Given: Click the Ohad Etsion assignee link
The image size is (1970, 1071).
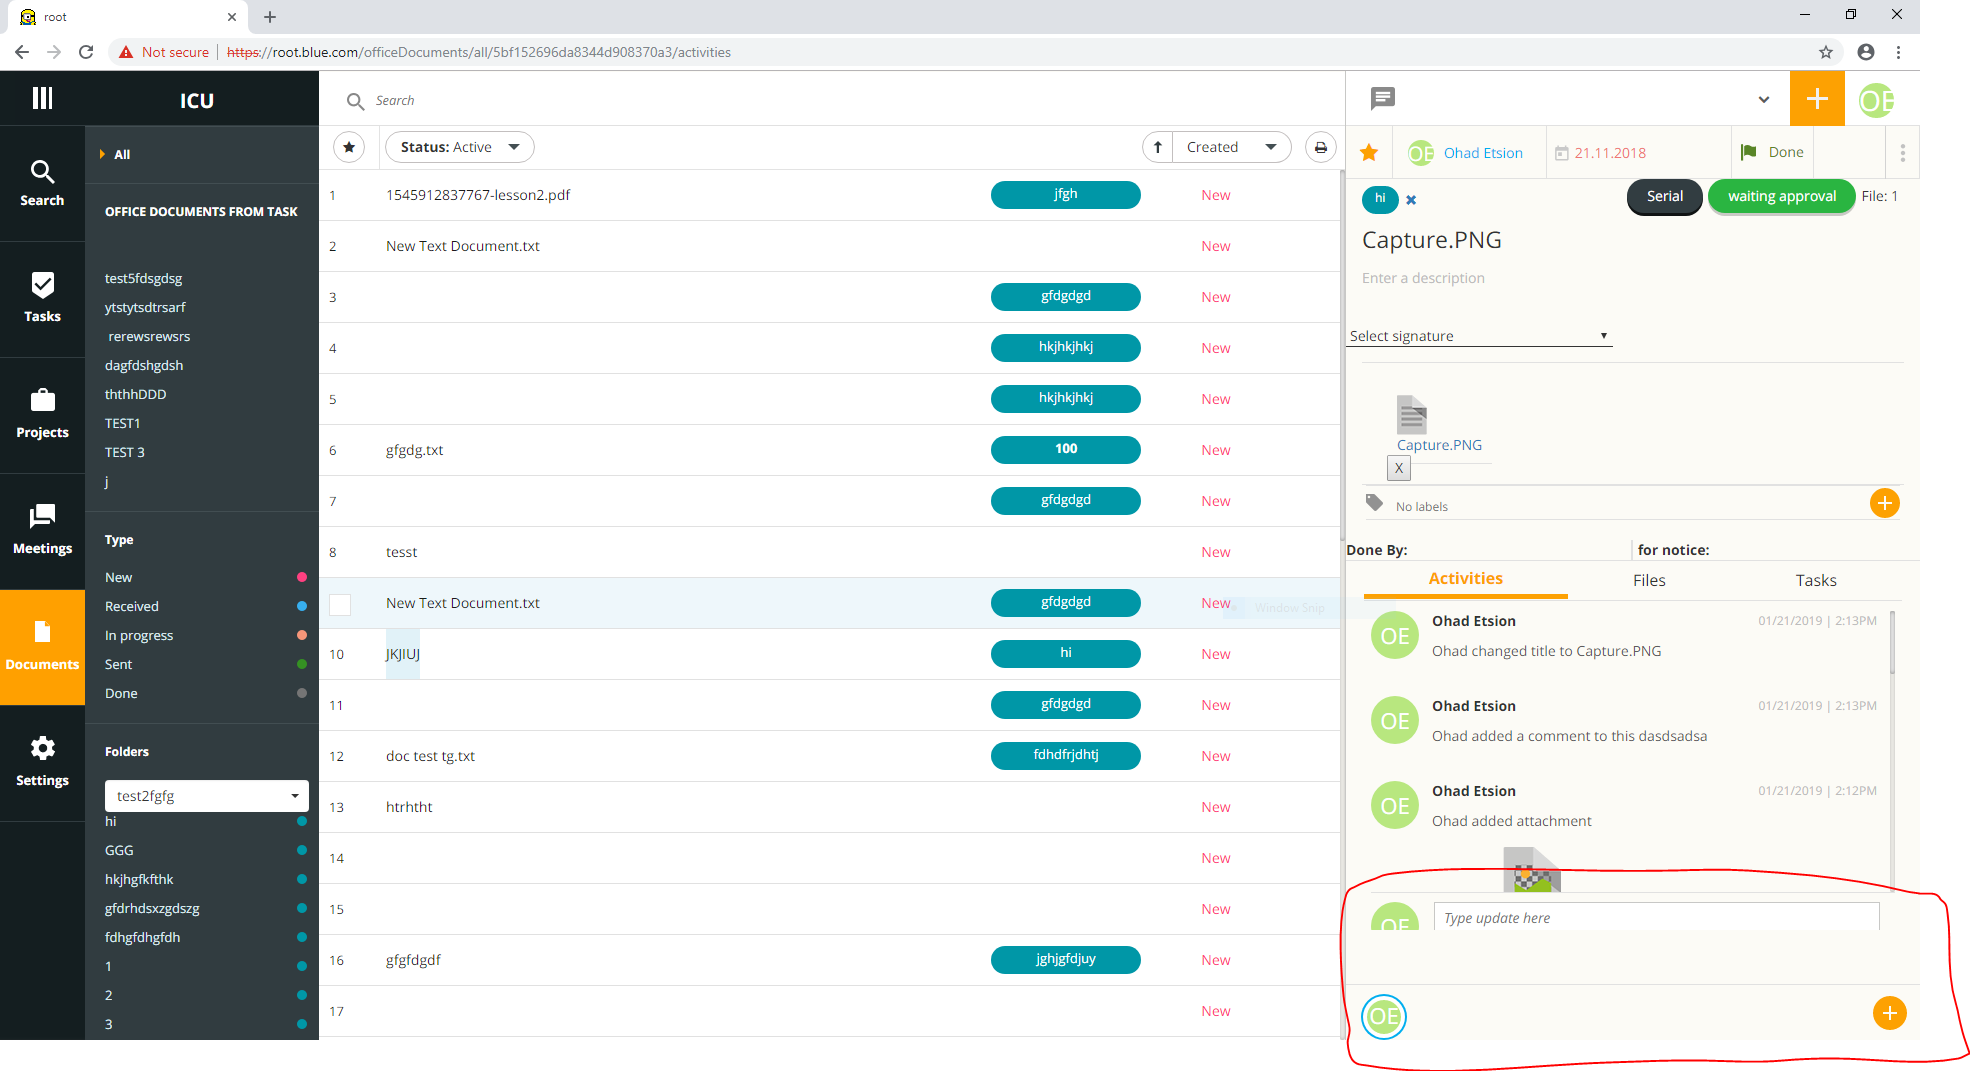Looking at the screenshot, I should [1483, 153].
